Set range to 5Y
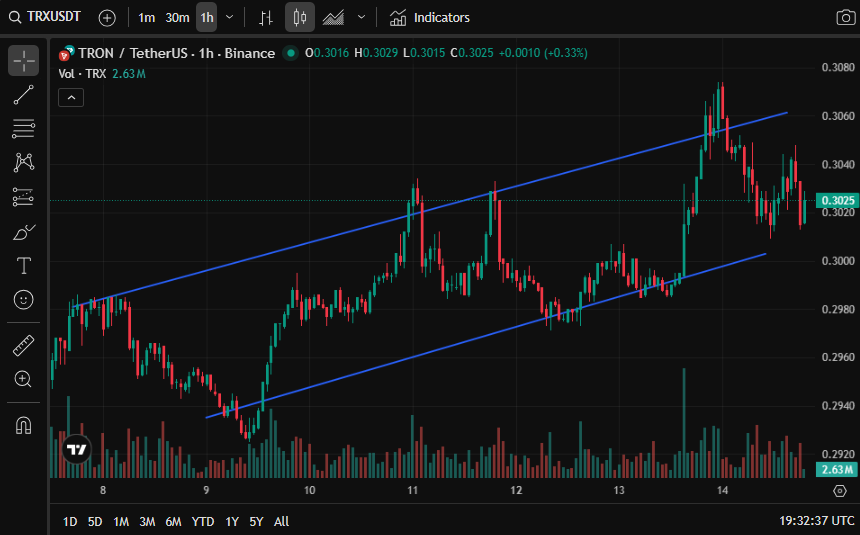 click(x=256, y=521)
